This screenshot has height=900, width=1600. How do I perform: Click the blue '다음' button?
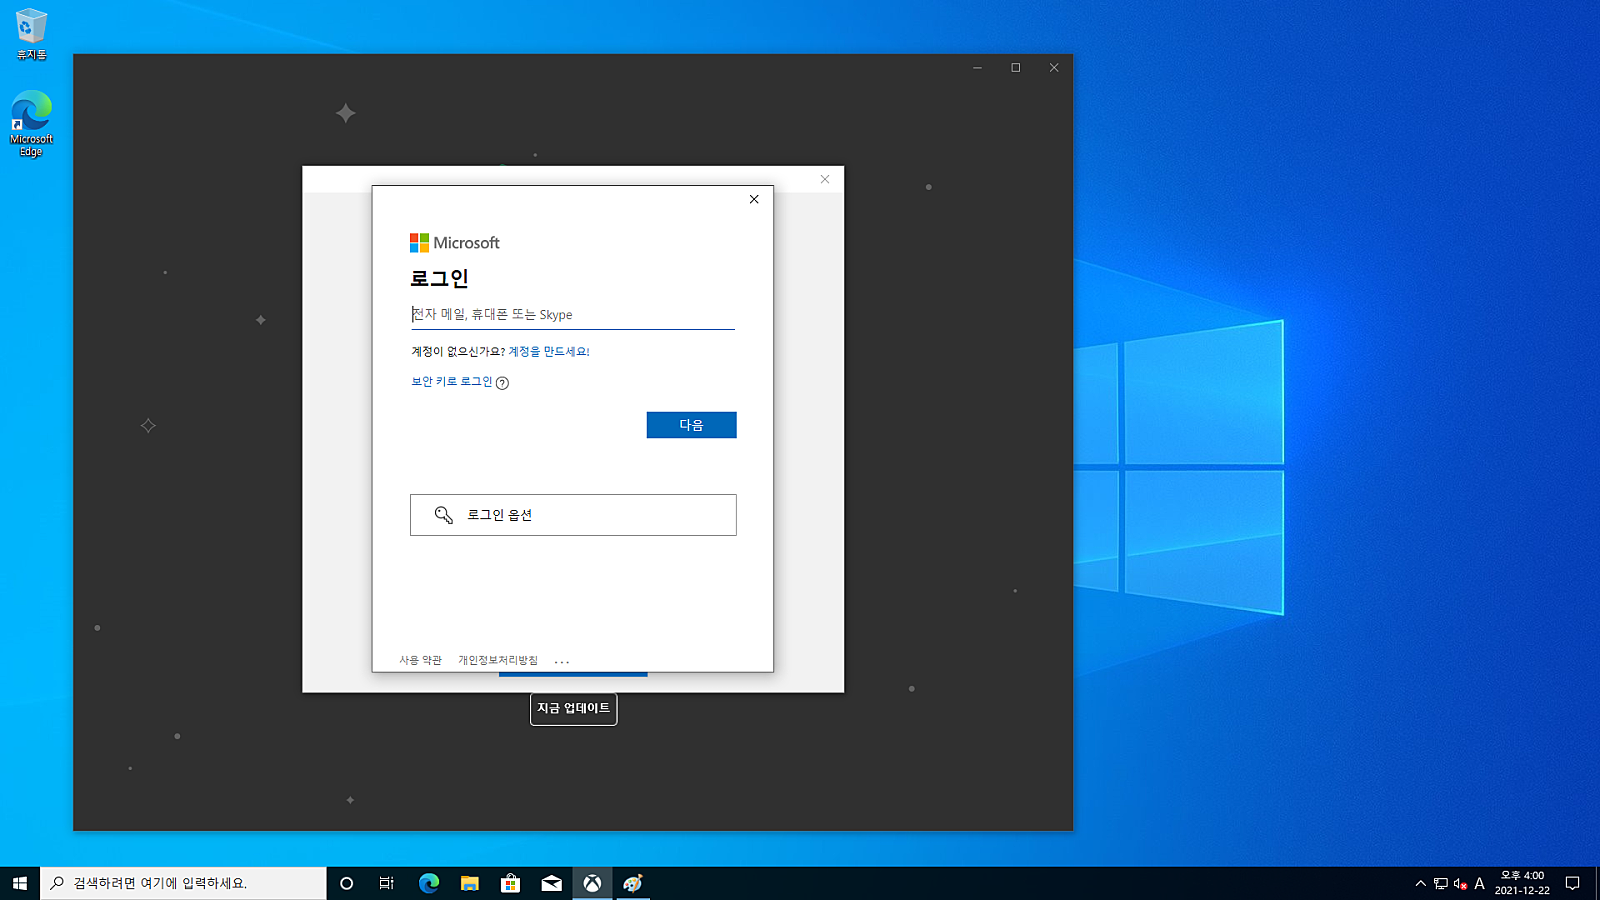pos(691,425)
